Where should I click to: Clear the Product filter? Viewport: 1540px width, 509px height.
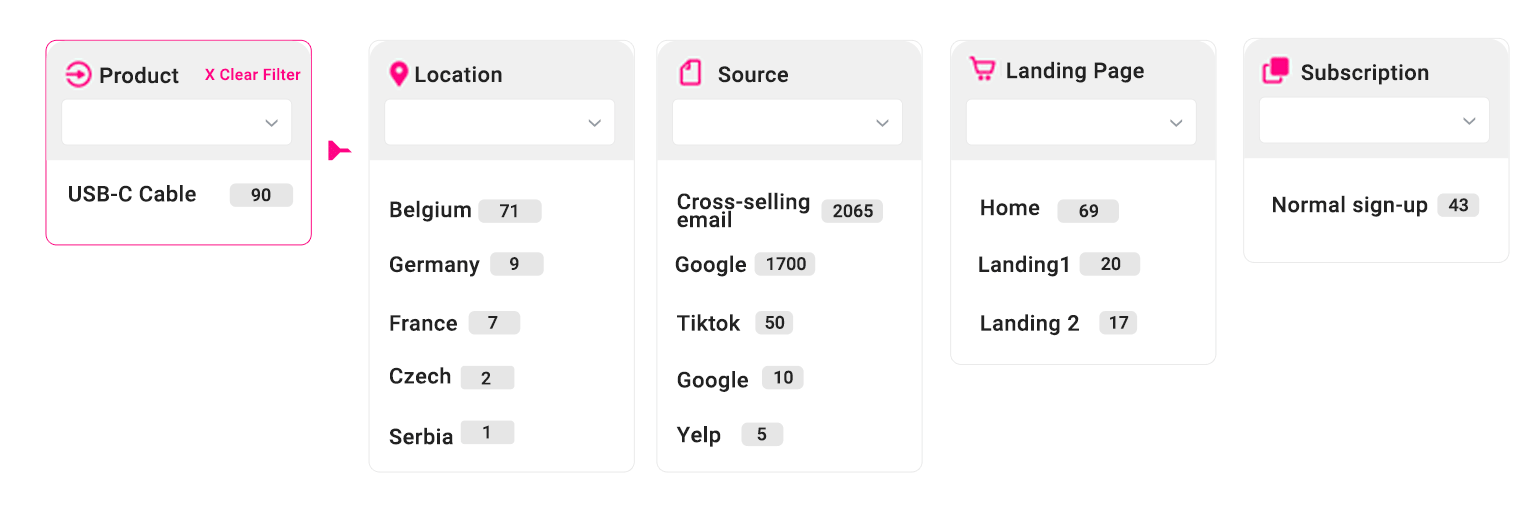tap(253, 75)
